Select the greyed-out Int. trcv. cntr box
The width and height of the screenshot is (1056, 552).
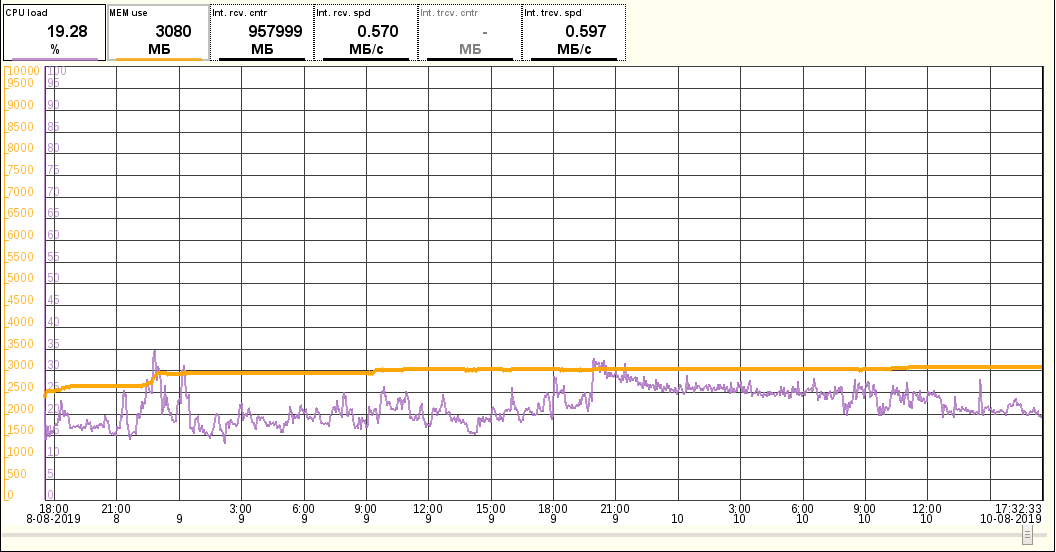coord(469,32)
